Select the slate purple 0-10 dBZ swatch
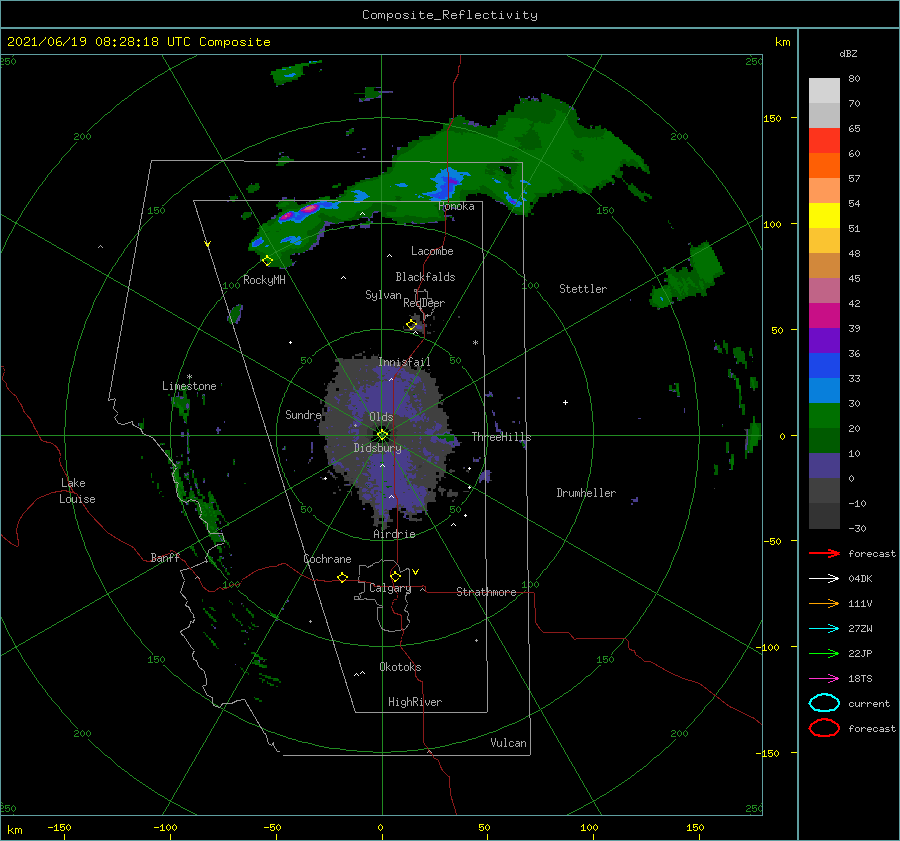 824,465
